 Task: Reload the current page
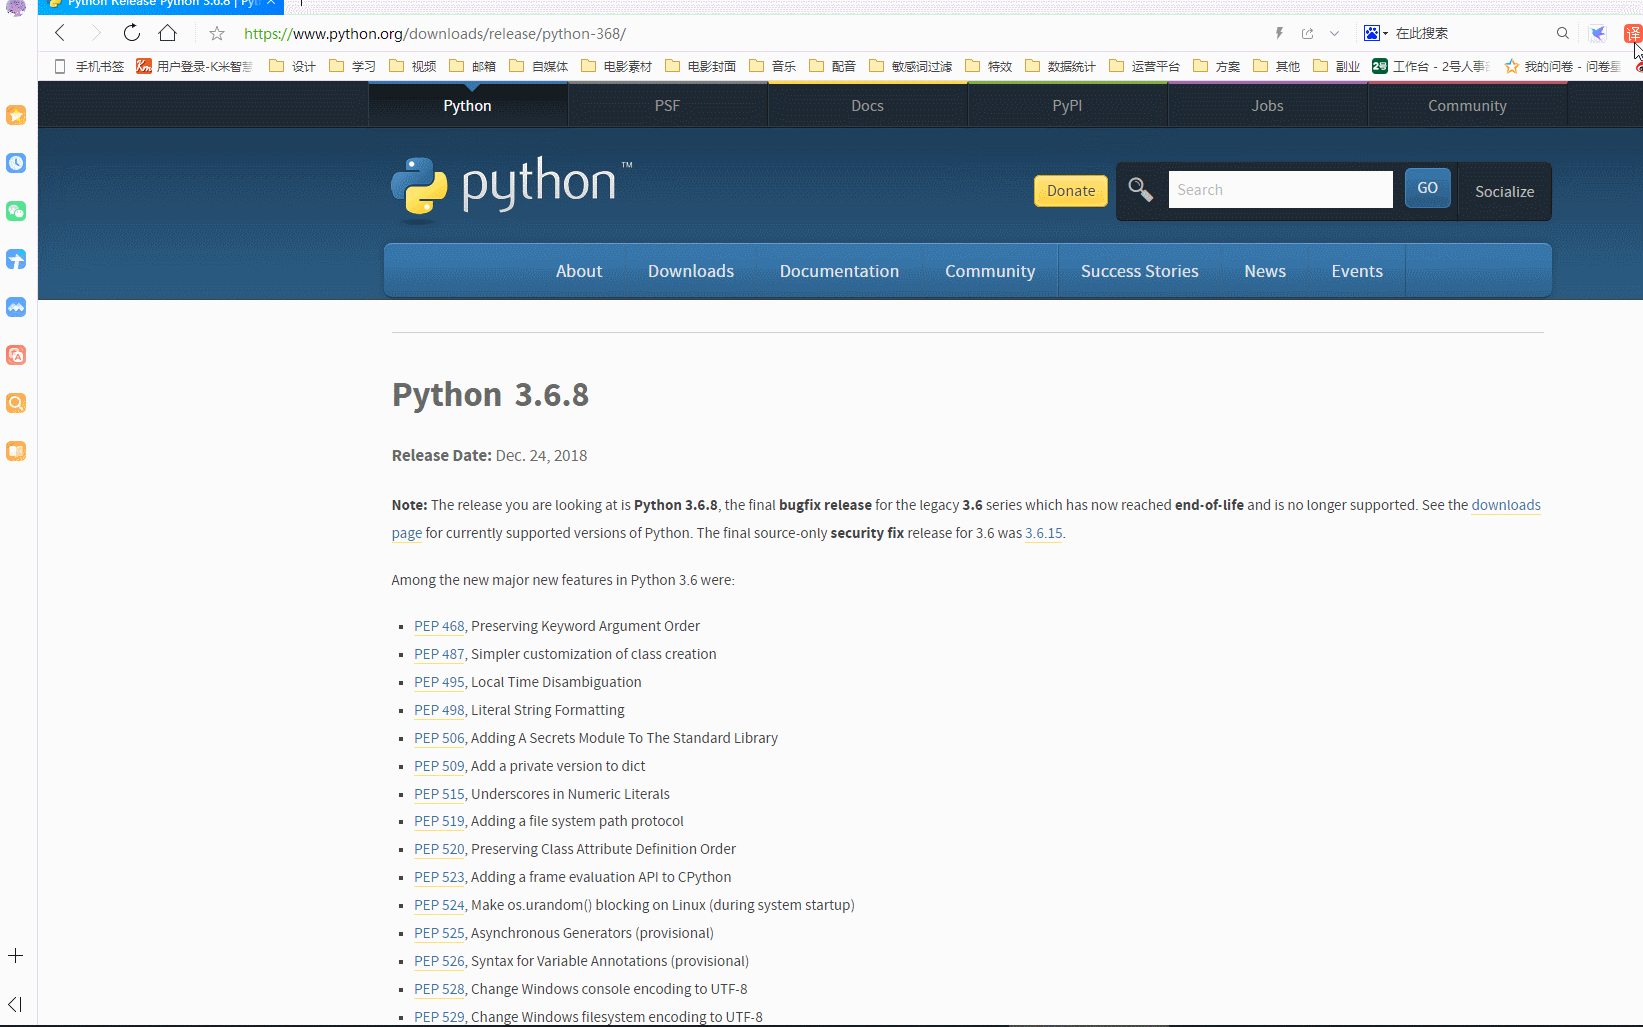pos(132,33)
